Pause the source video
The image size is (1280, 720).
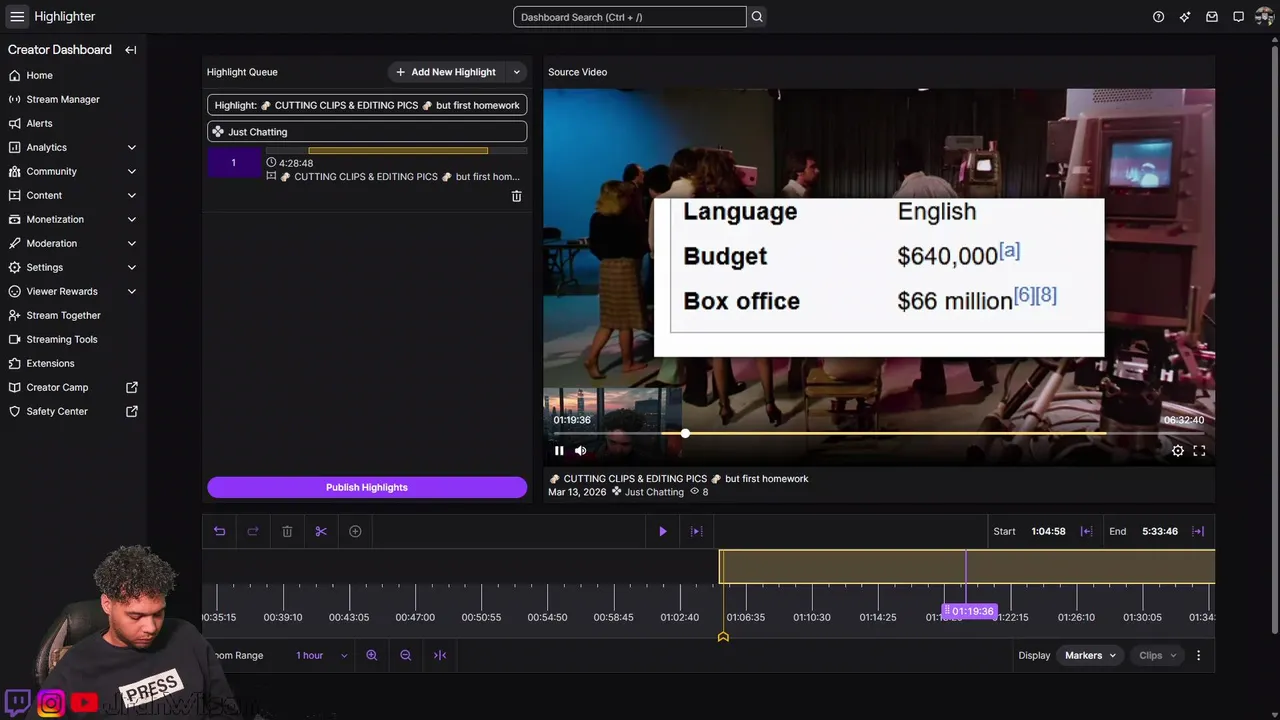click(x=559, y=451)
